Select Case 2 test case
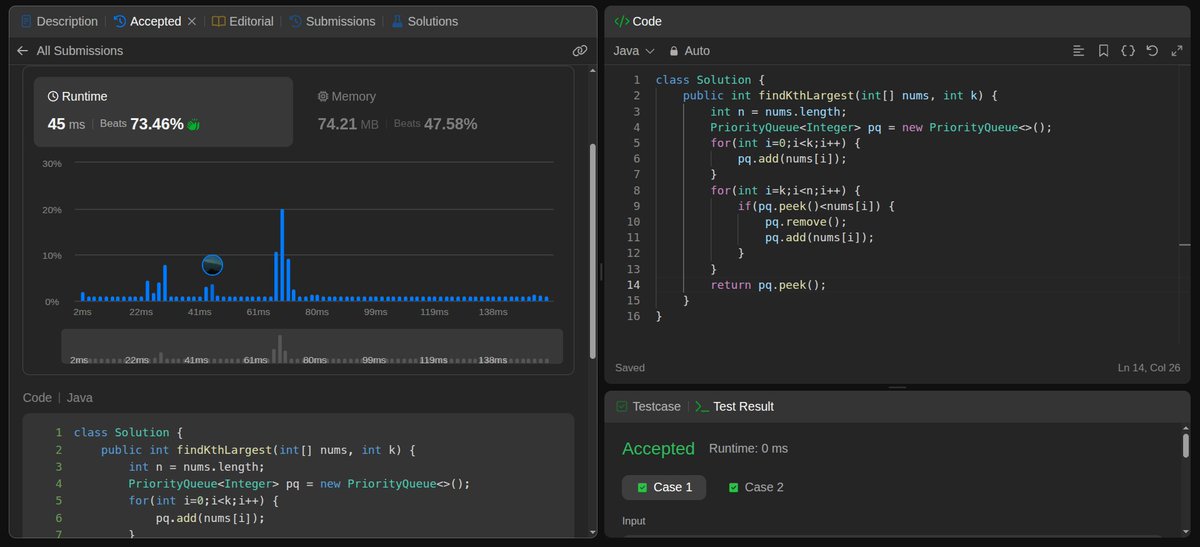 point(756,487)
